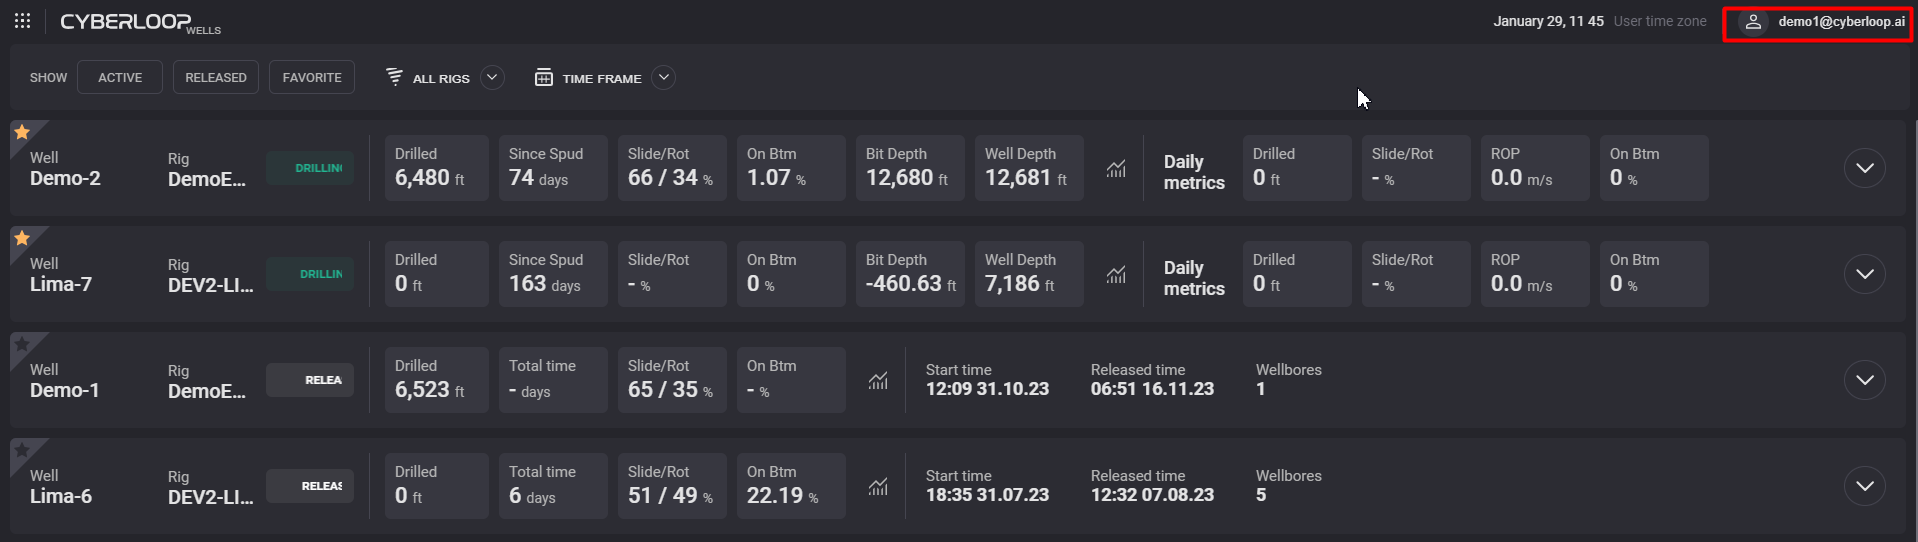Open chart icon for Demo-1 well
This screenshot has height=542, width=1918.
[x=878, y=380]
